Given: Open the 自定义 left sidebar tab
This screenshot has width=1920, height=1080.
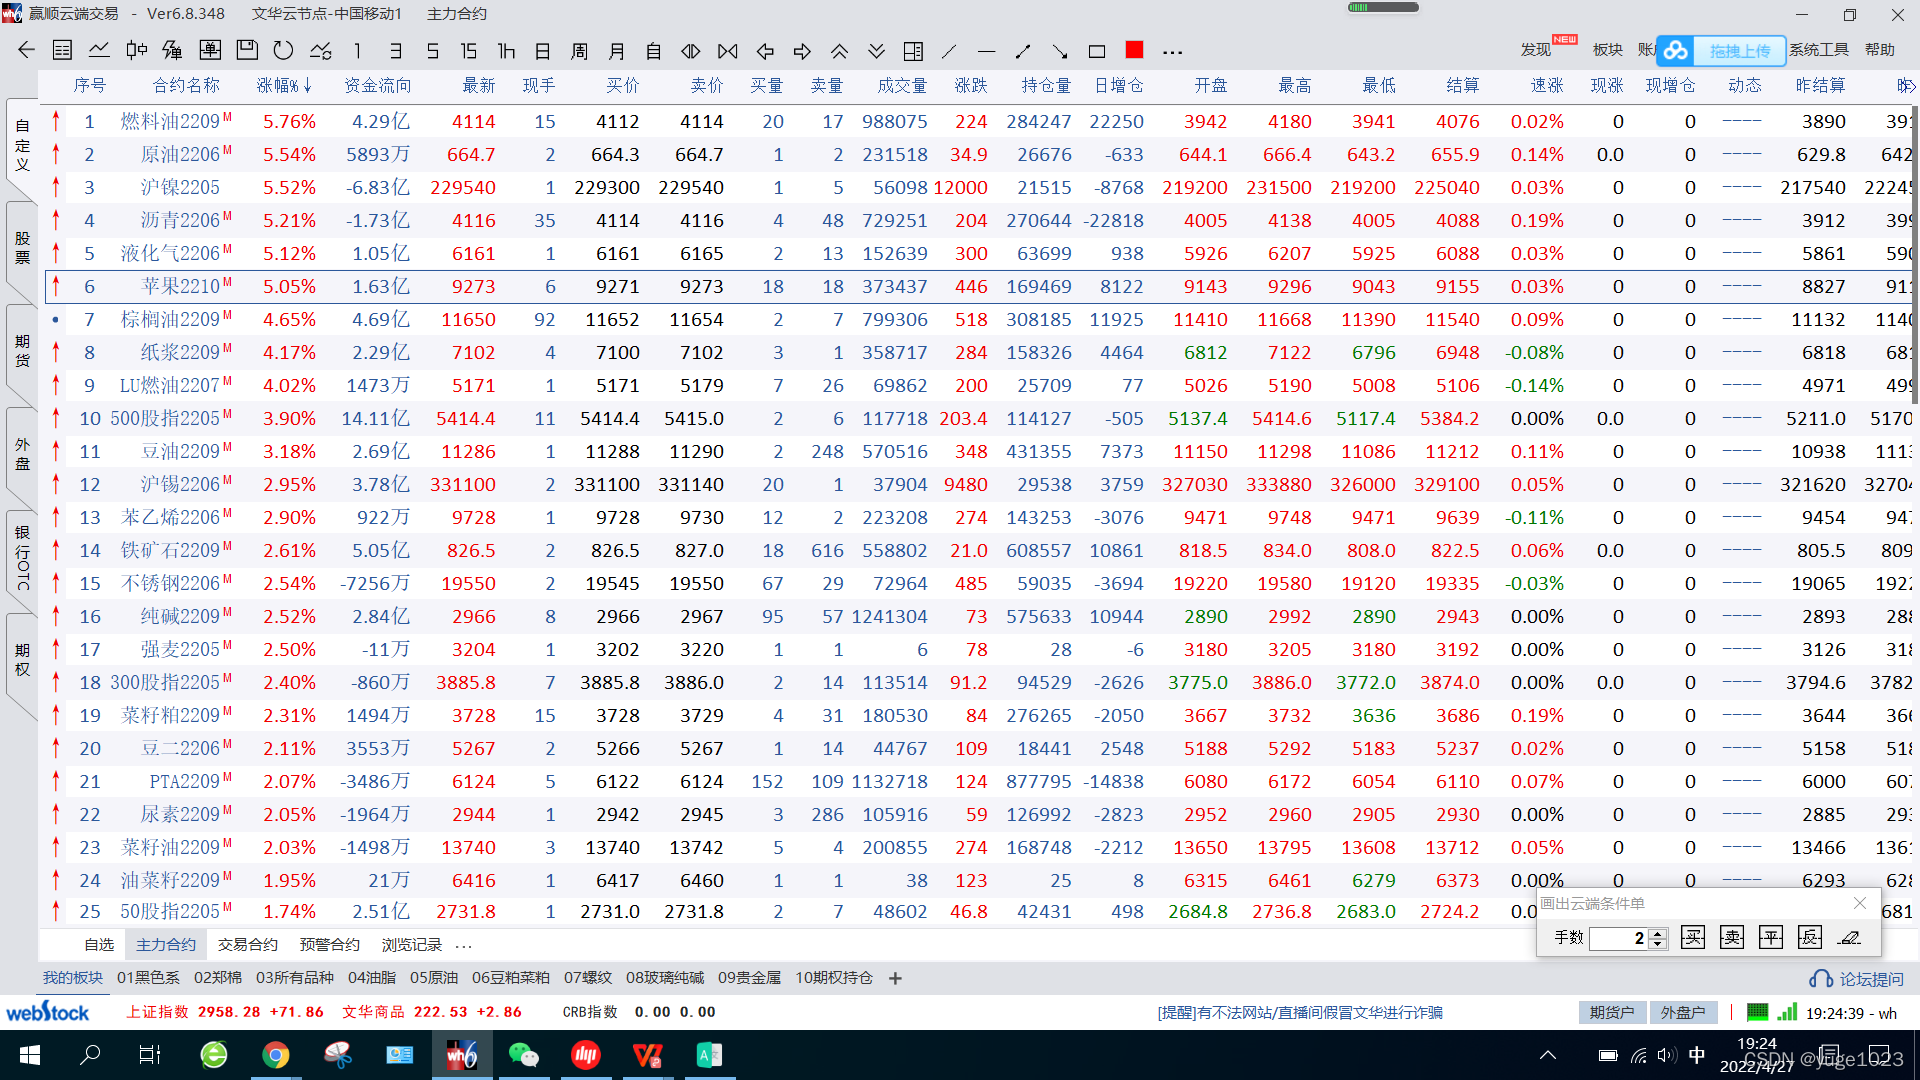Looking at the screenshot, I should coord(22,145).
